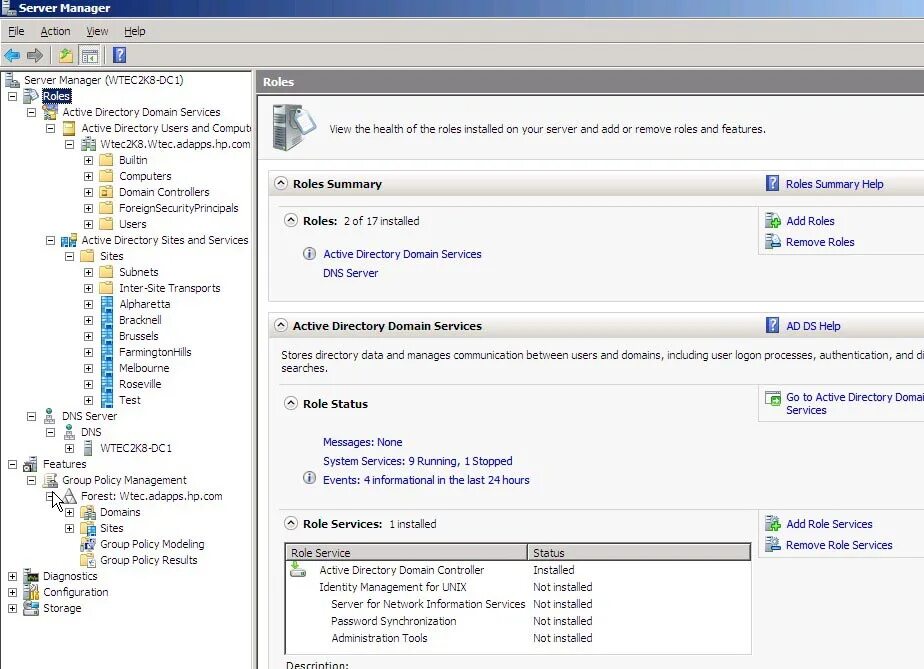Image resolution: width=924 pixels, height=669 pixels.
Task: Click the Alpharetta site icon
Action: (107, 304)
